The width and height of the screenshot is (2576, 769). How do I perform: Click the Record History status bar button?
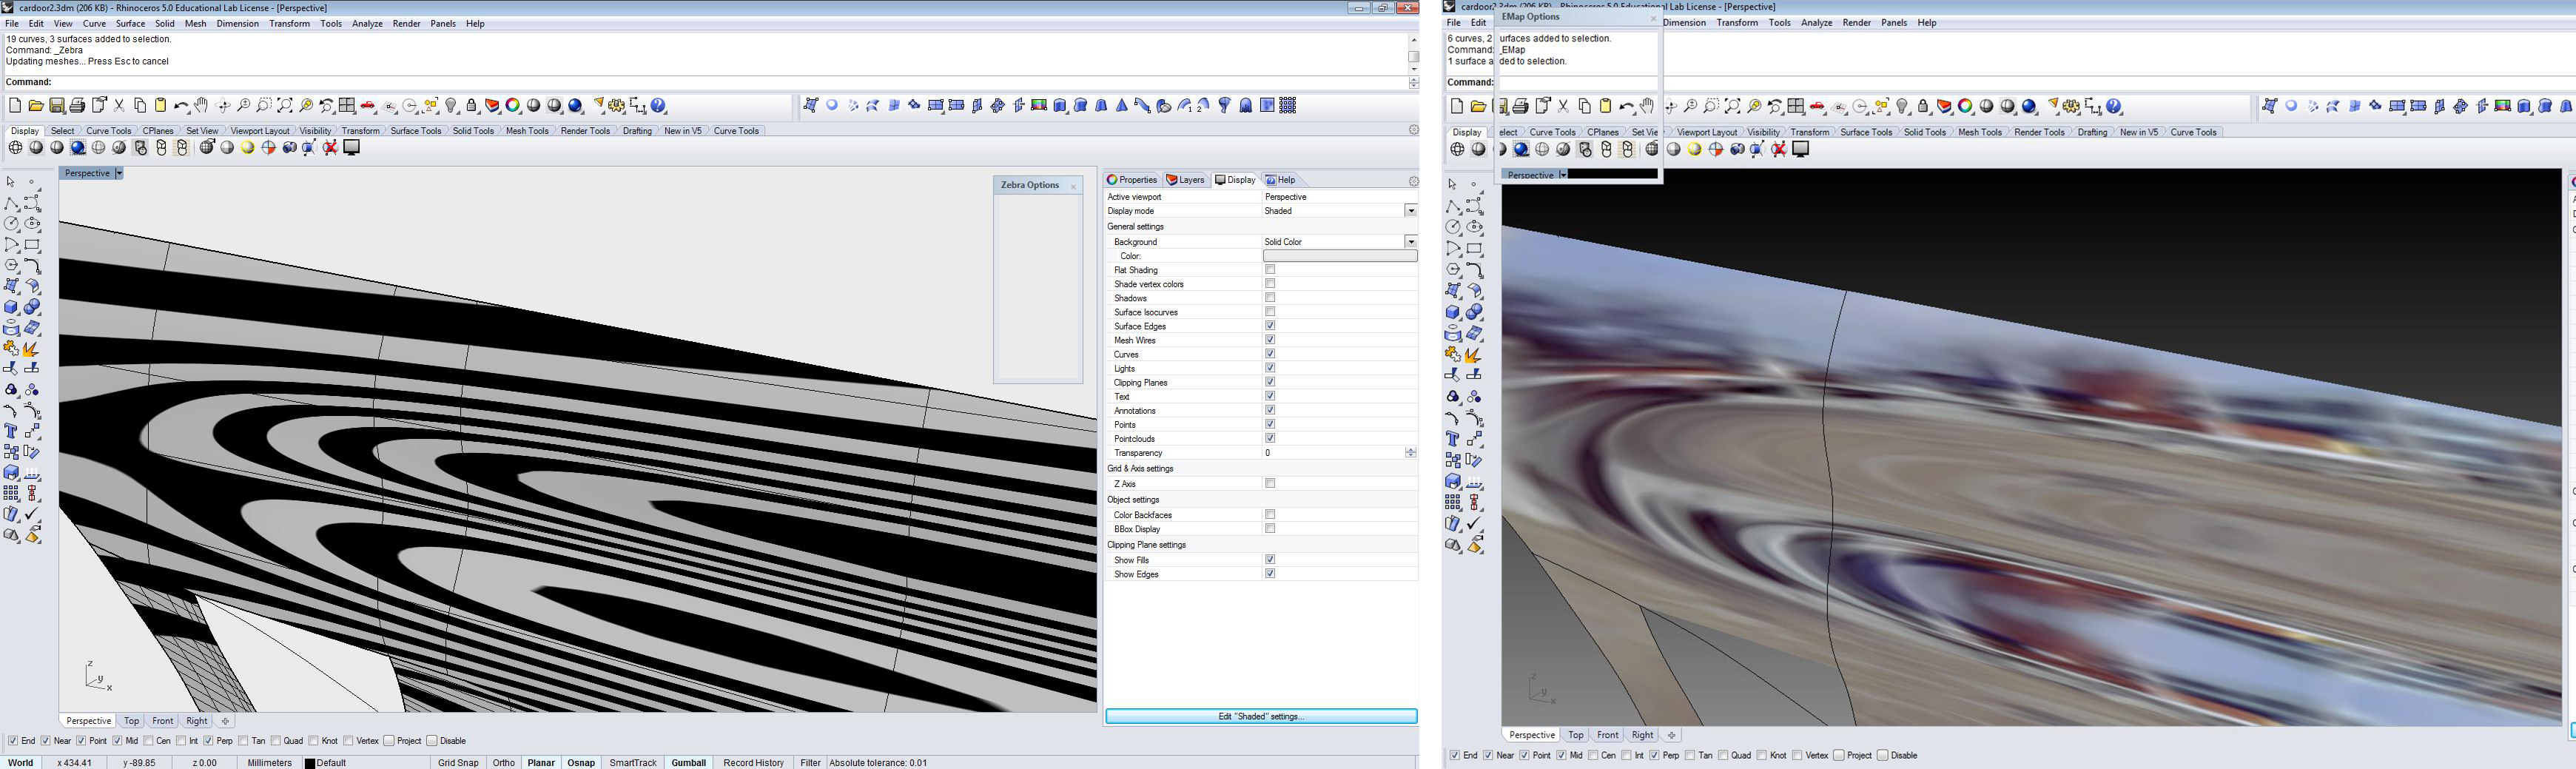pyautogui.click(x=753, y=763)
